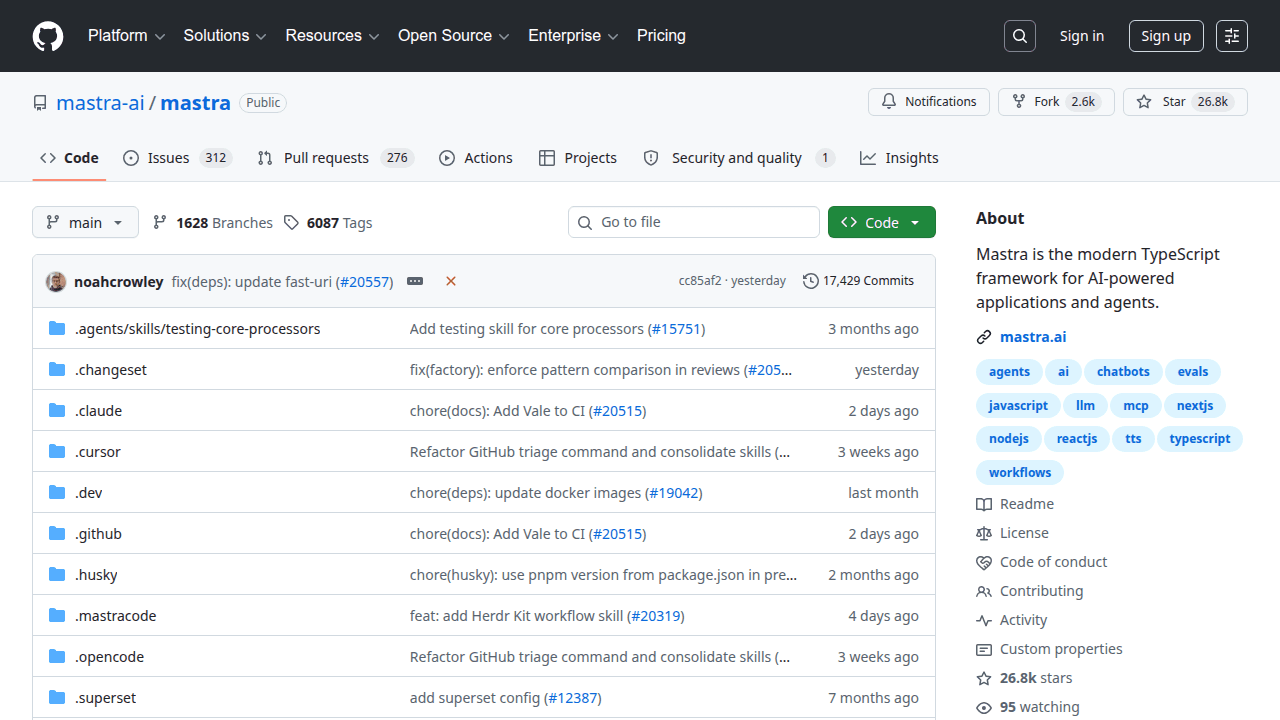View the 6087 Tags list
The height and width of the screenshot is (720, 1280).
coord(328,223)
